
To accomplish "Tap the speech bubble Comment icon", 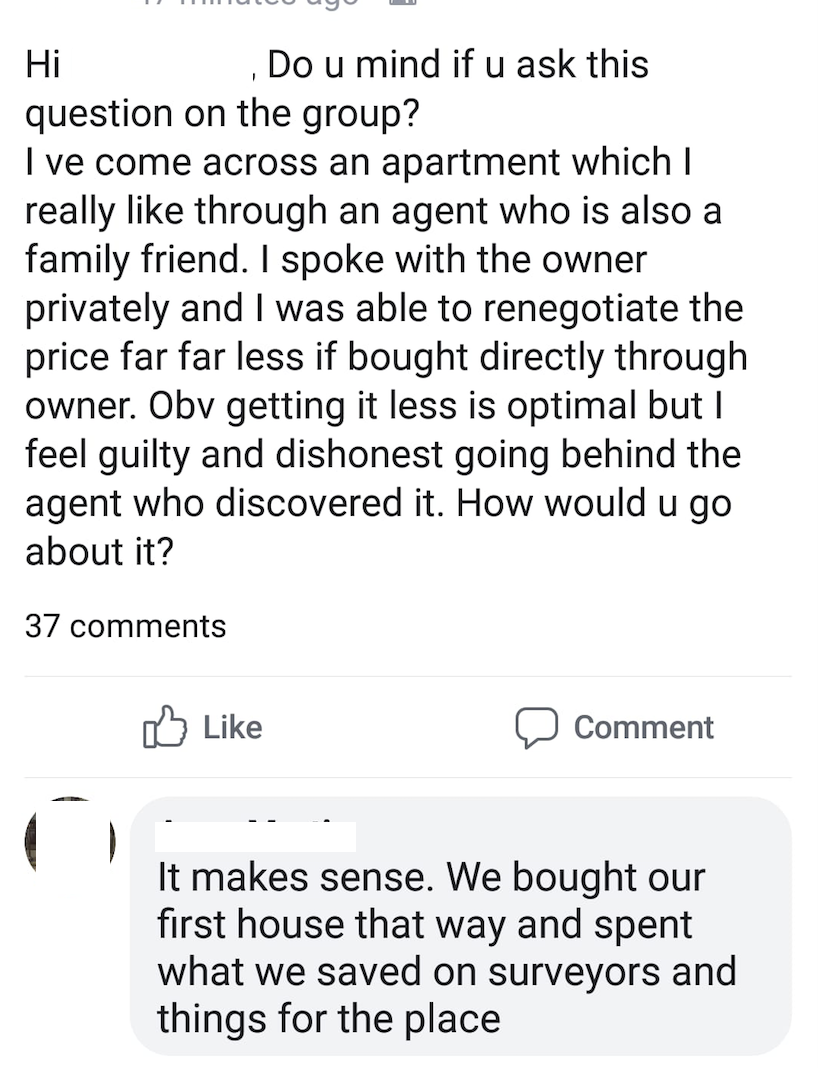I will [x=535, y=728].
